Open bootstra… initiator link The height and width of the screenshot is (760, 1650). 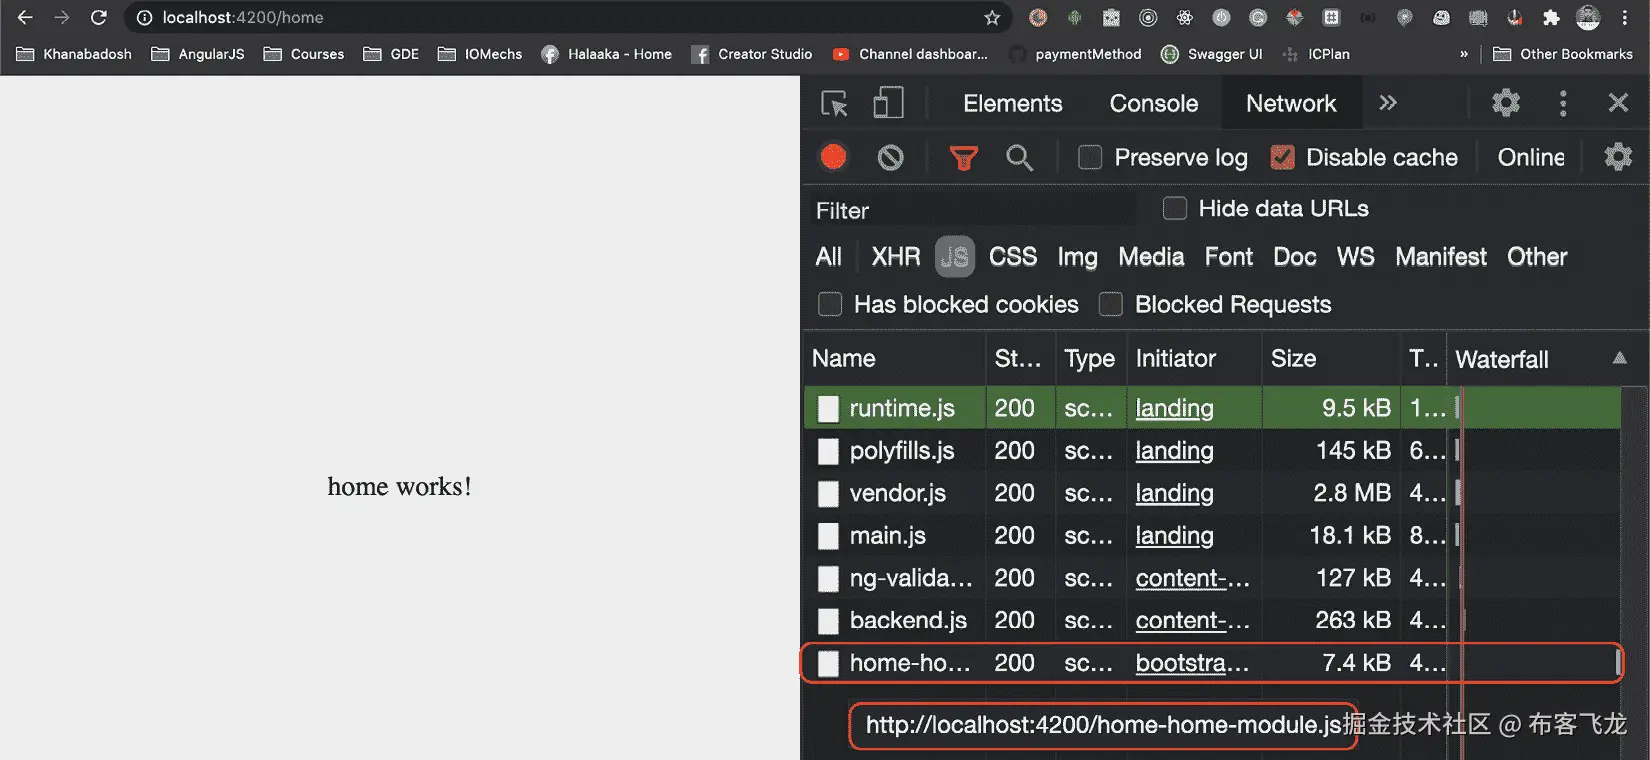point(1192,663)
